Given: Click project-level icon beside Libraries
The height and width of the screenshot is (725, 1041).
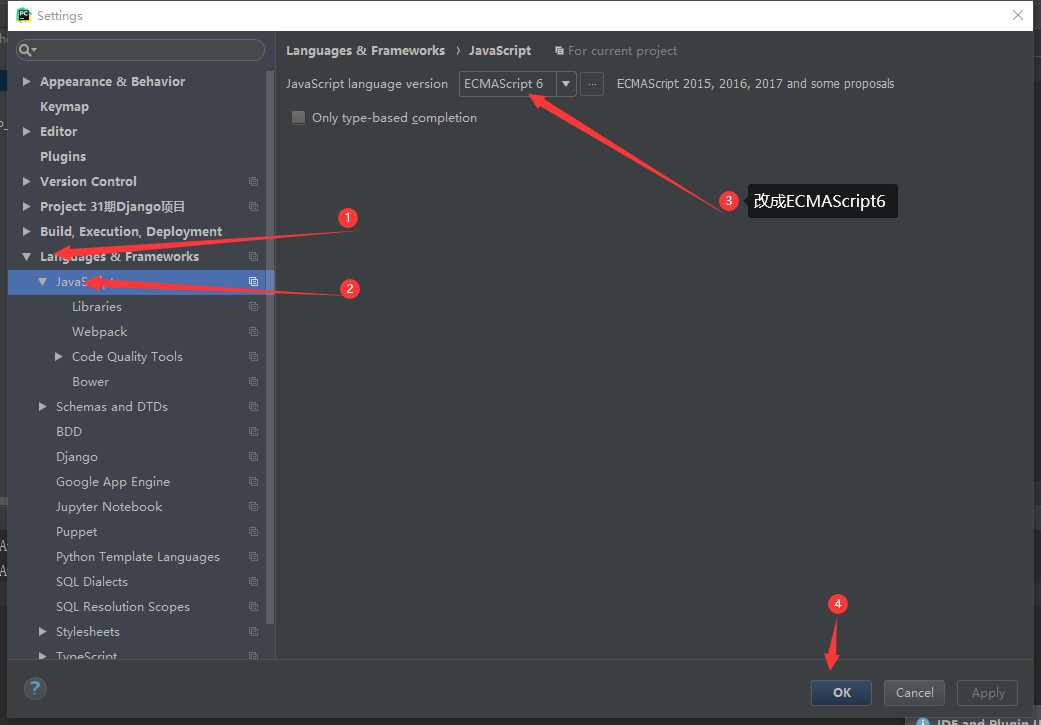Looking at the screenshot, I should [253, 307].
